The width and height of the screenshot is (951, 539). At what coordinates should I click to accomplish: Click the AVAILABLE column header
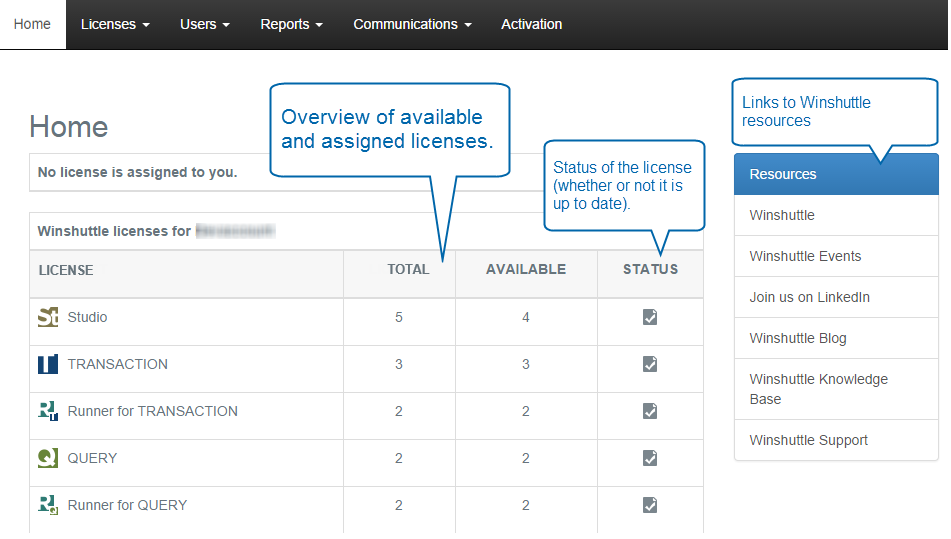(526, 269)
